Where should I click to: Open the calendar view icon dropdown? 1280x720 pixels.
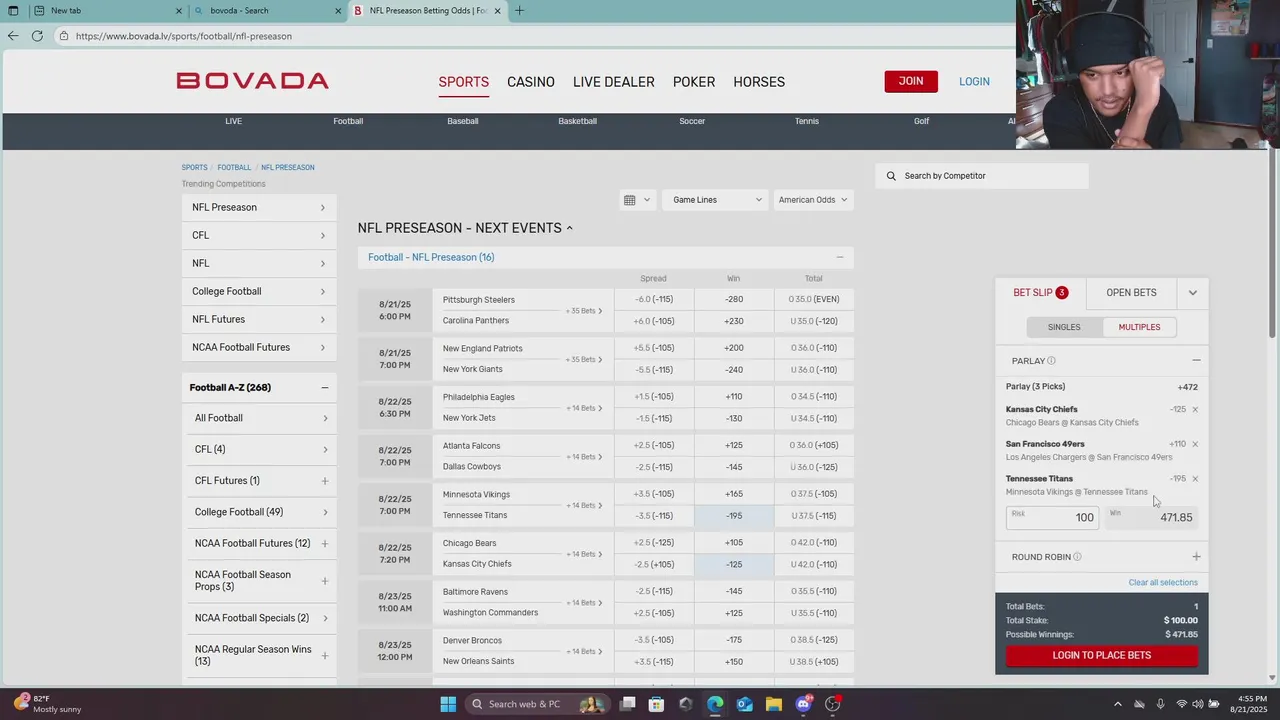637,200
